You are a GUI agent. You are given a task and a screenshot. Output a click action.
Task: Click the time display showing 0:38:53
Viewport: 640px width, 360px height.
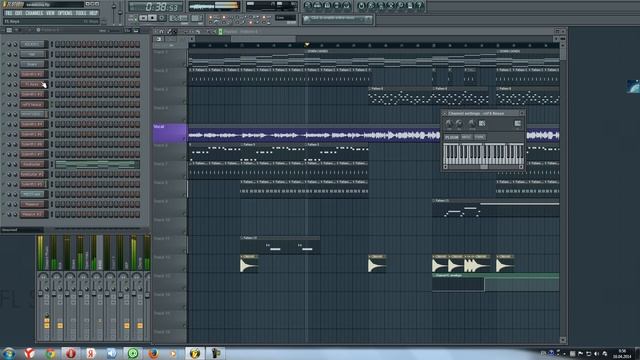pyautogui.click(x=156, y=7)
